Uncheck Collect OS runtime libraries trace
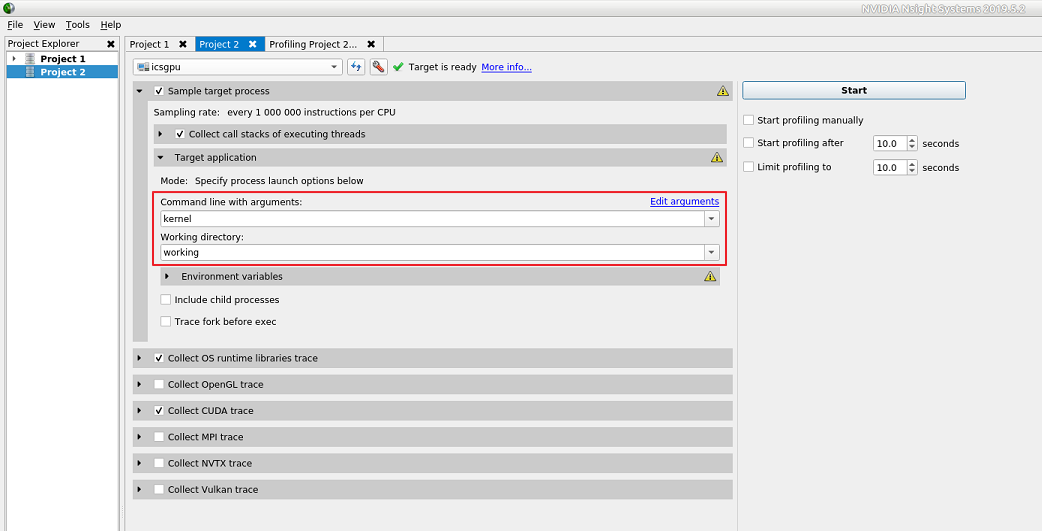This screenshot has height=531, width=1042. (x=159, y=358)
